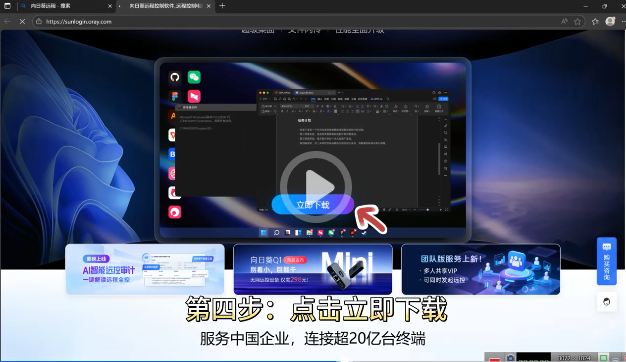Select the Sunlogin remote control software tab
Image resolution: width=626 pixels, height=362 pixels.
[166, 6]
